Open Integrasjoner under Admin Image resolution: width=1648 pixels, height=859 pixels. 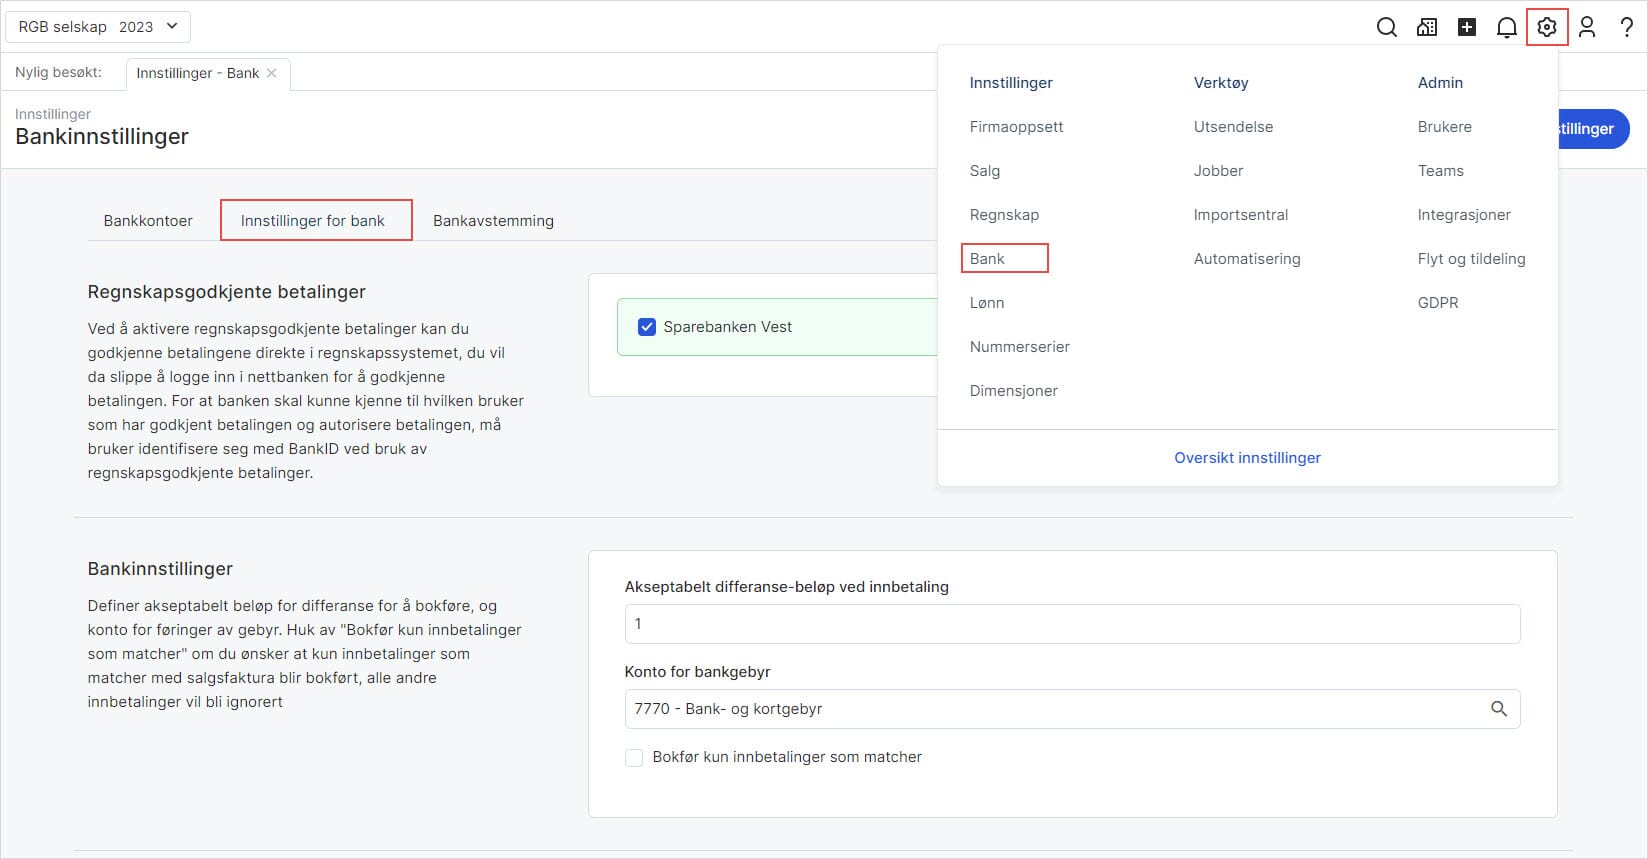pyautogui.click(x=1463, y=215)
